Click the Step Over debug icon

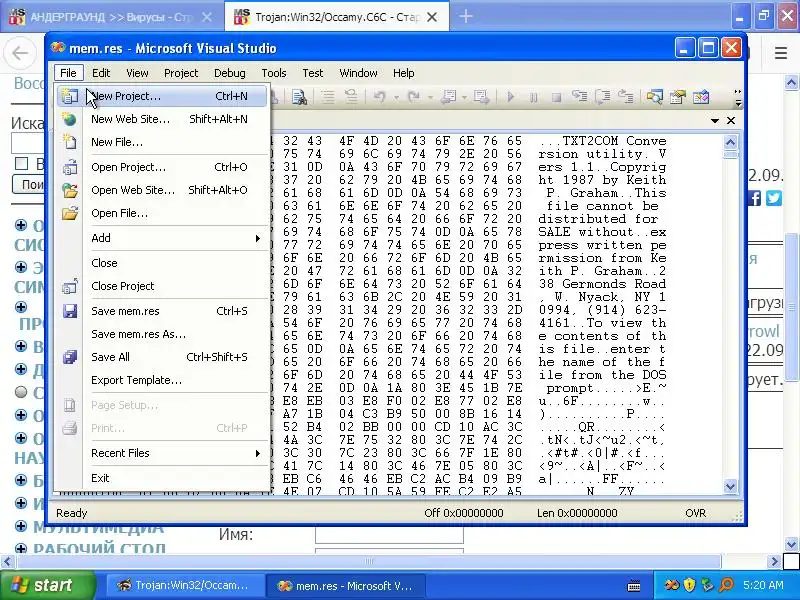click(603, 97)
